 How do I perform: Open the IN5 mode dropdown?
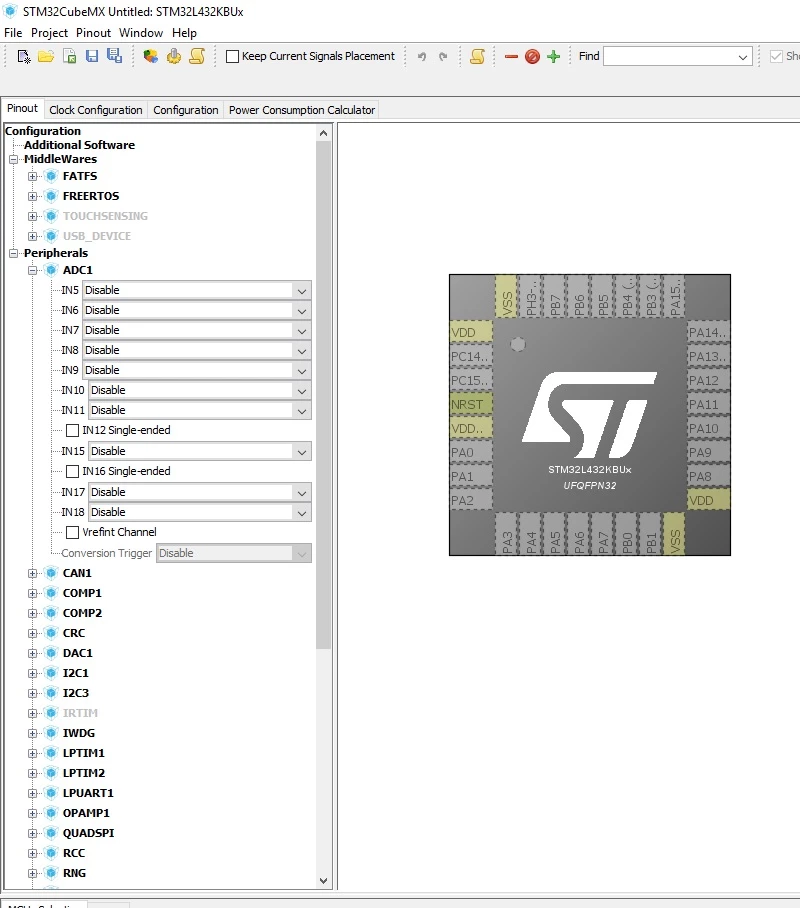(x=197, y=290)
